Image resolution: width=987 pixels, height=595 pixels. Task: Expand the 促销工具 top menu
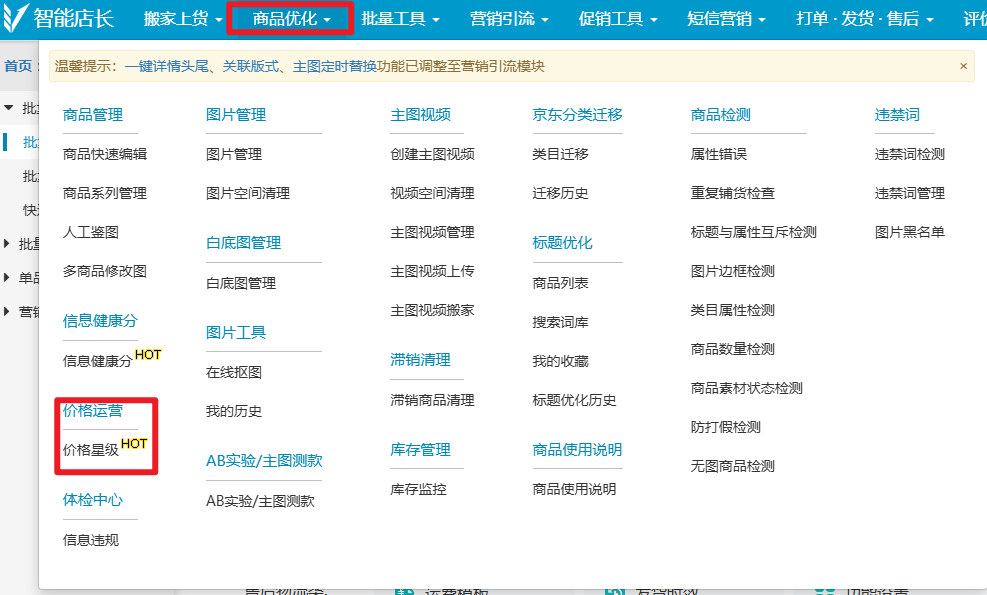coord(618,19)
